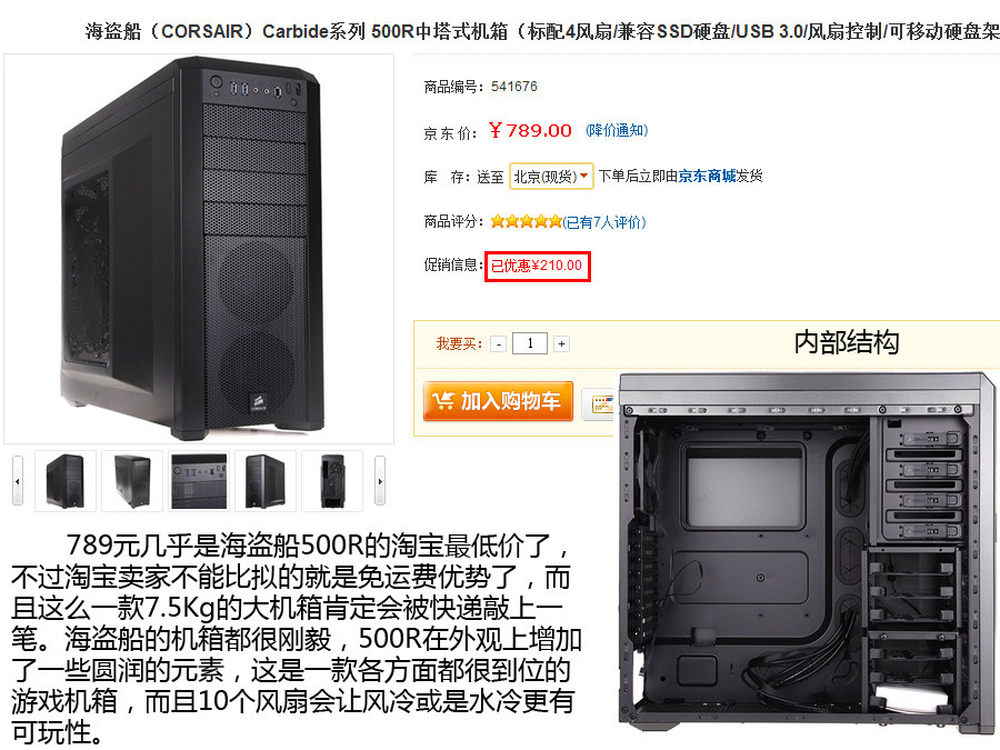Image resolution: width=1000 pixels, height=750 pixels.
Task: Click the partially hidden button beside the cart button
Action: 600,404
